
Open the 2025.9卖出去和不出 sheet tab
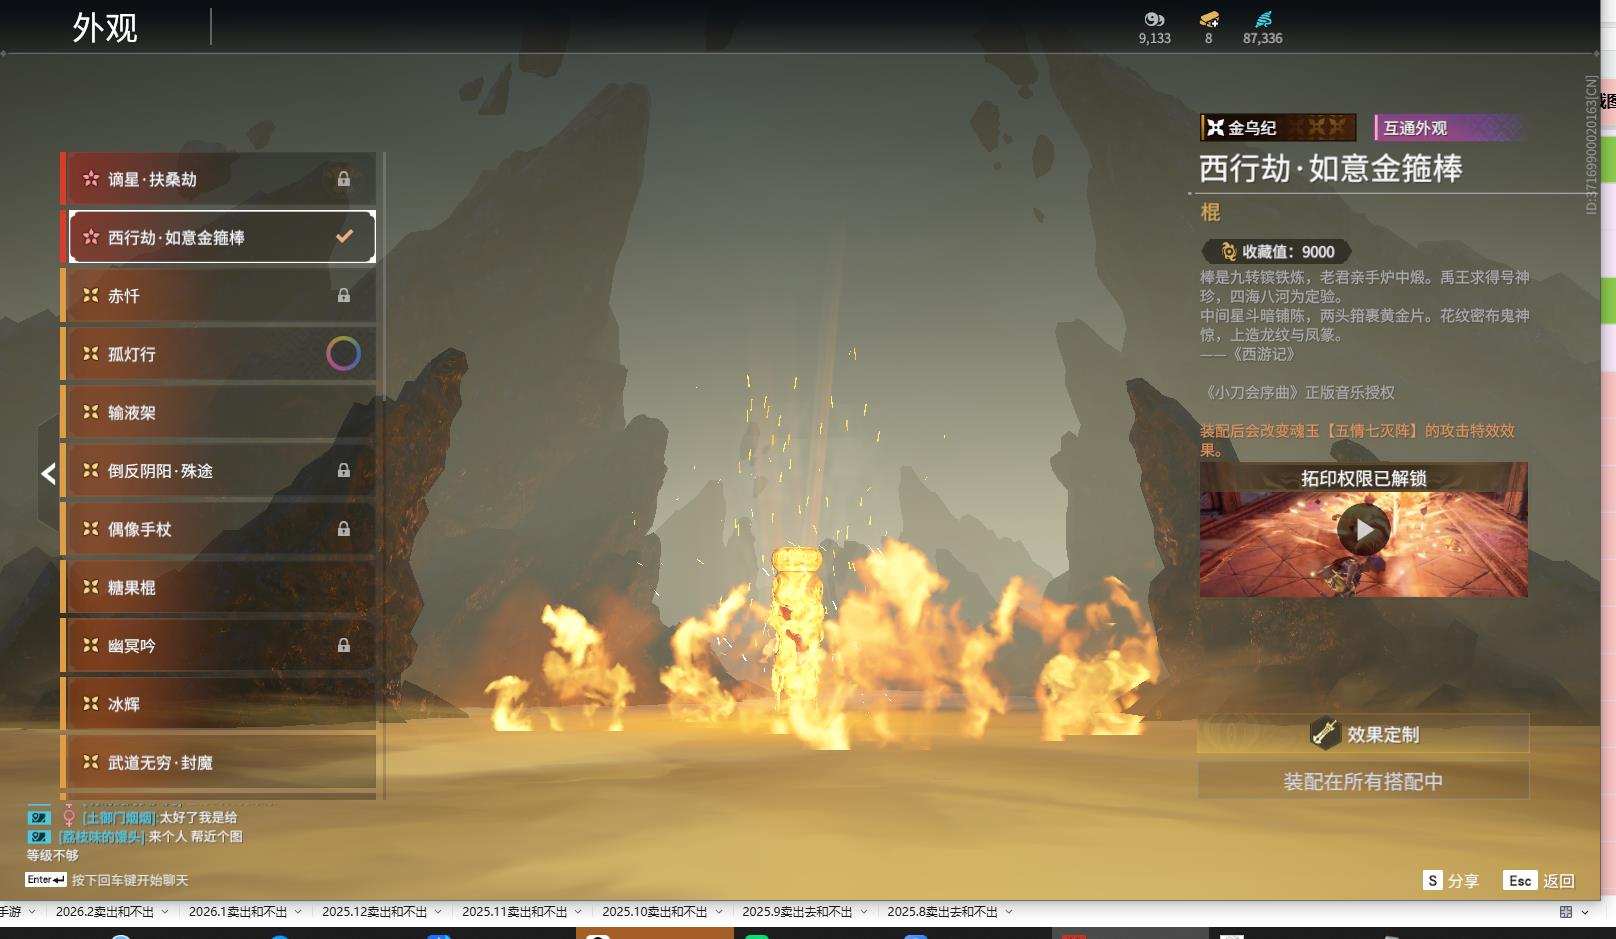(797, 912)
